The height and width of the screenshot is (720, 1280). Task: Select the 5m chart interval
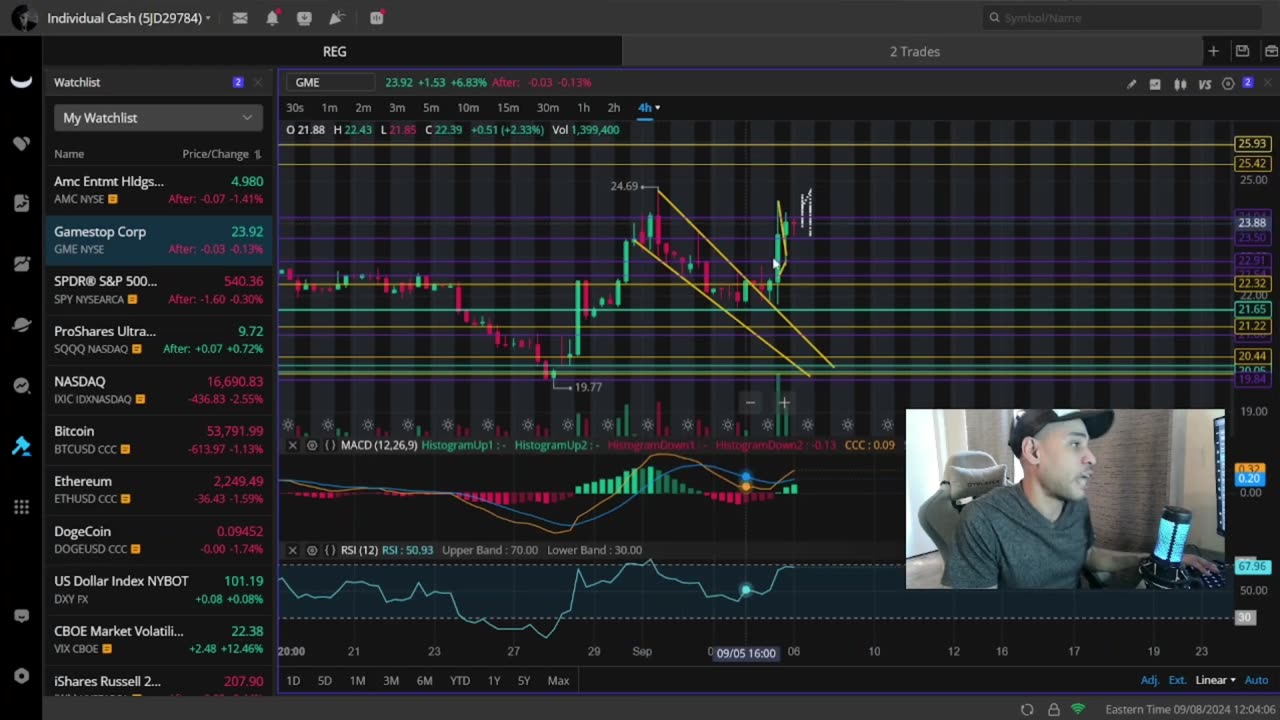(431, 108)
